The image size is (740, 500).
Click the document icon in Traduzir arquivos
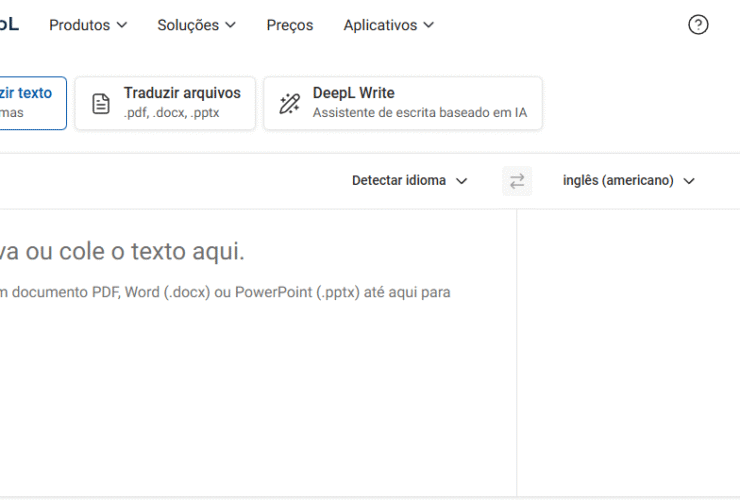(101, 103)
